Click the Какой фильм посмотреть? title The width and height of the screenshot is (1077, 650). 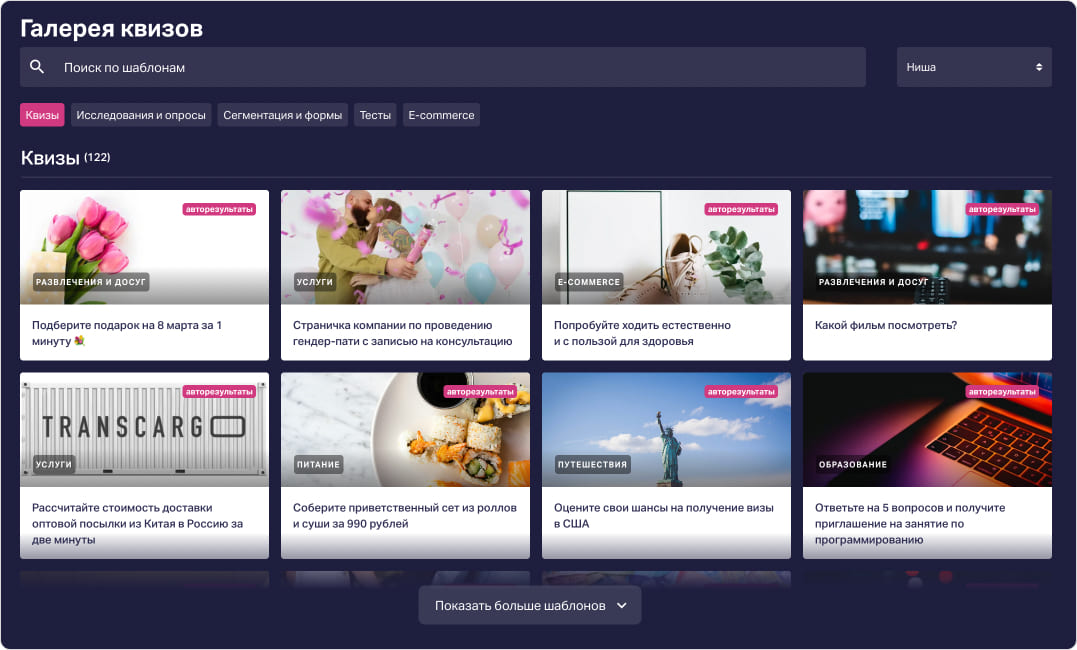[886, 325]
